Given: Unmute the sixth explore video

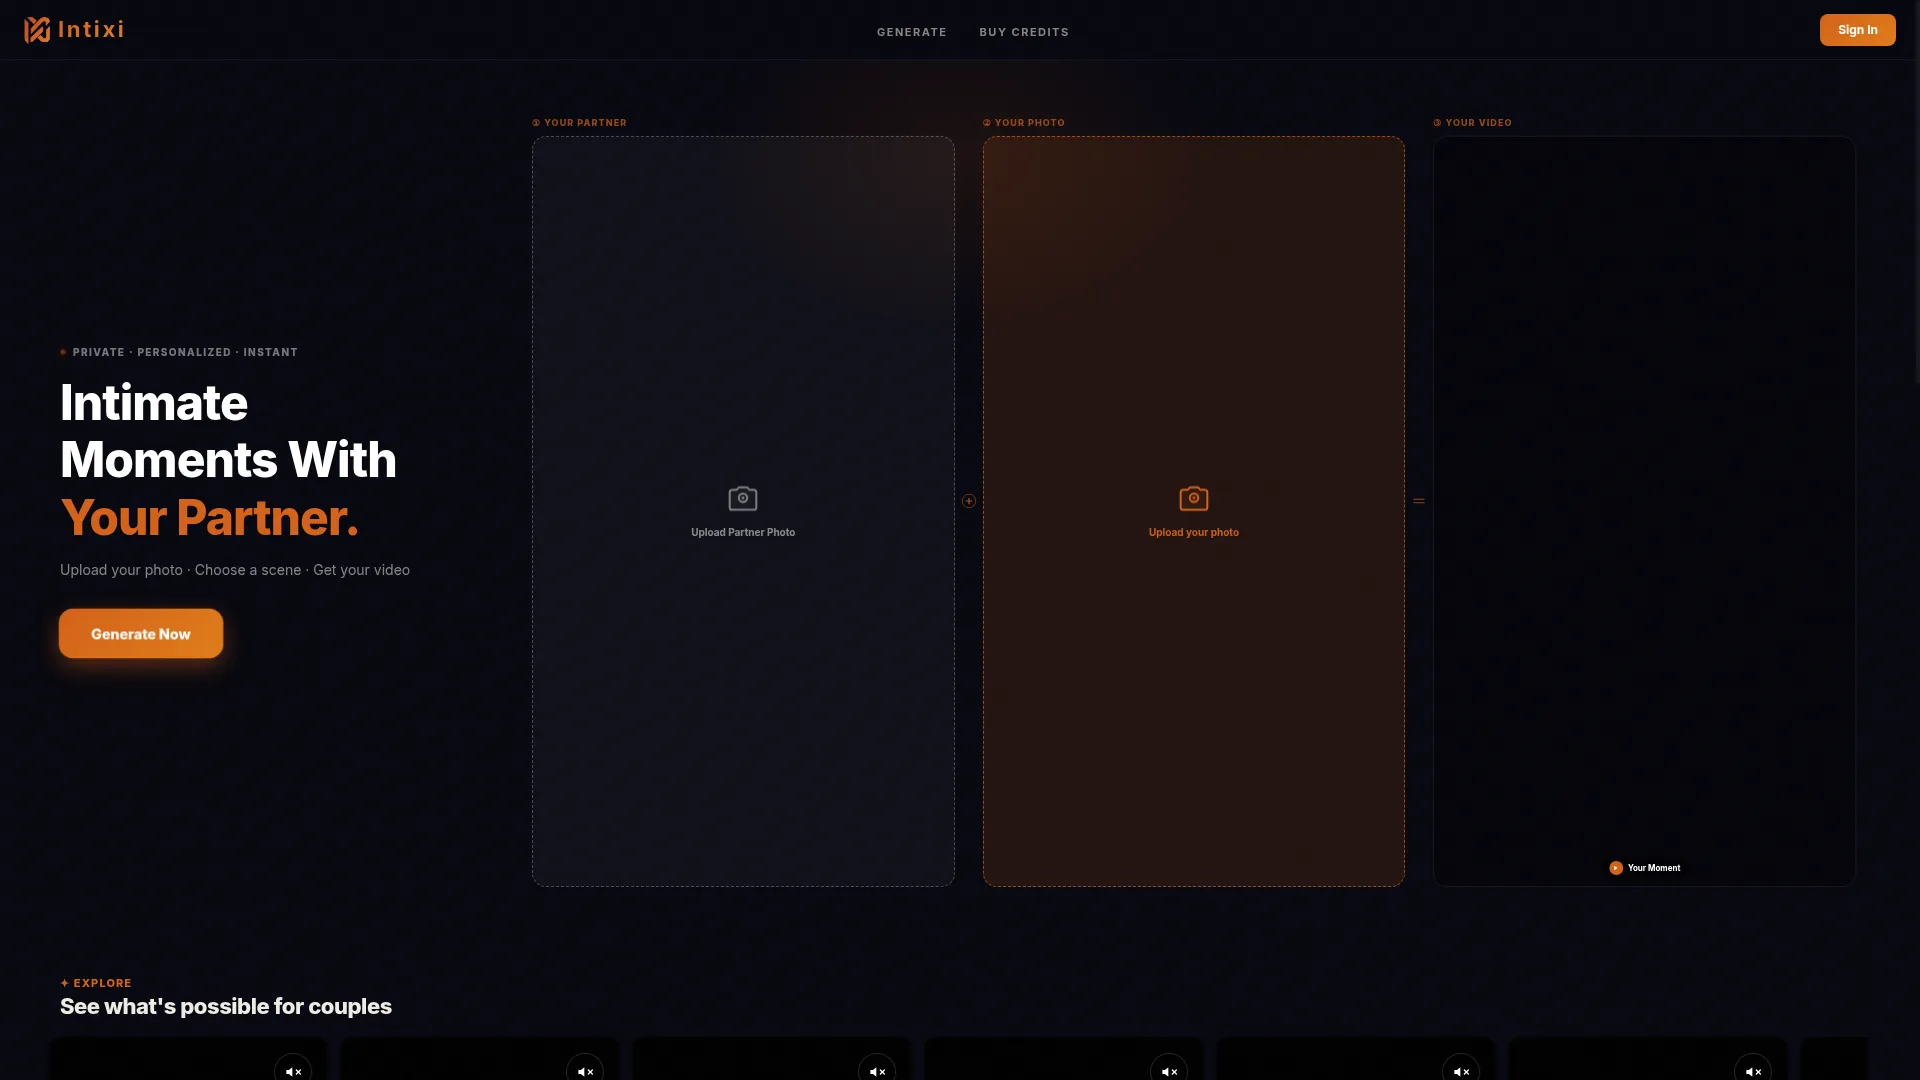Looking at the screenshot, I should (x=1753, y=1071).
